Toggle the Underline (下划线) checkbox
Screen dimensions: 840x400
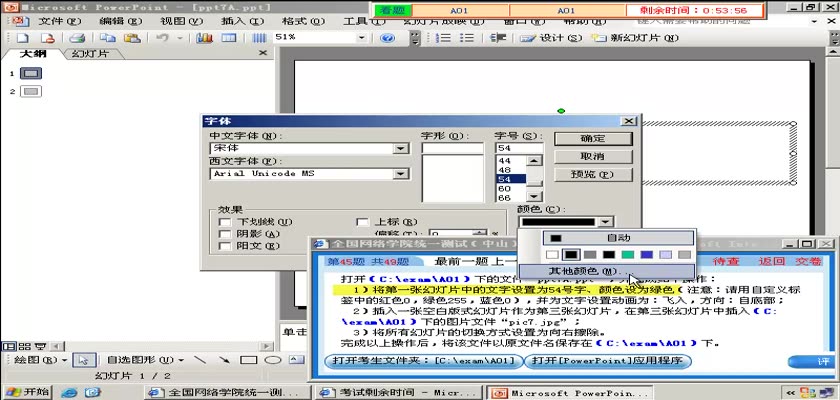pyautogui.click(x=226, y=222)
